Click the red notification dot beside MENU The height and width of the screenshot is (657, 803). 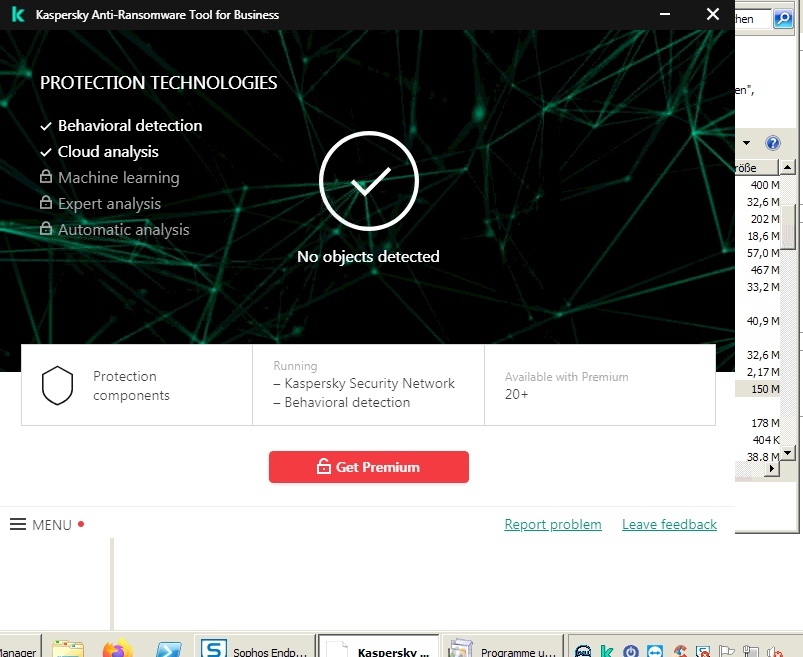tap(81, 524)
